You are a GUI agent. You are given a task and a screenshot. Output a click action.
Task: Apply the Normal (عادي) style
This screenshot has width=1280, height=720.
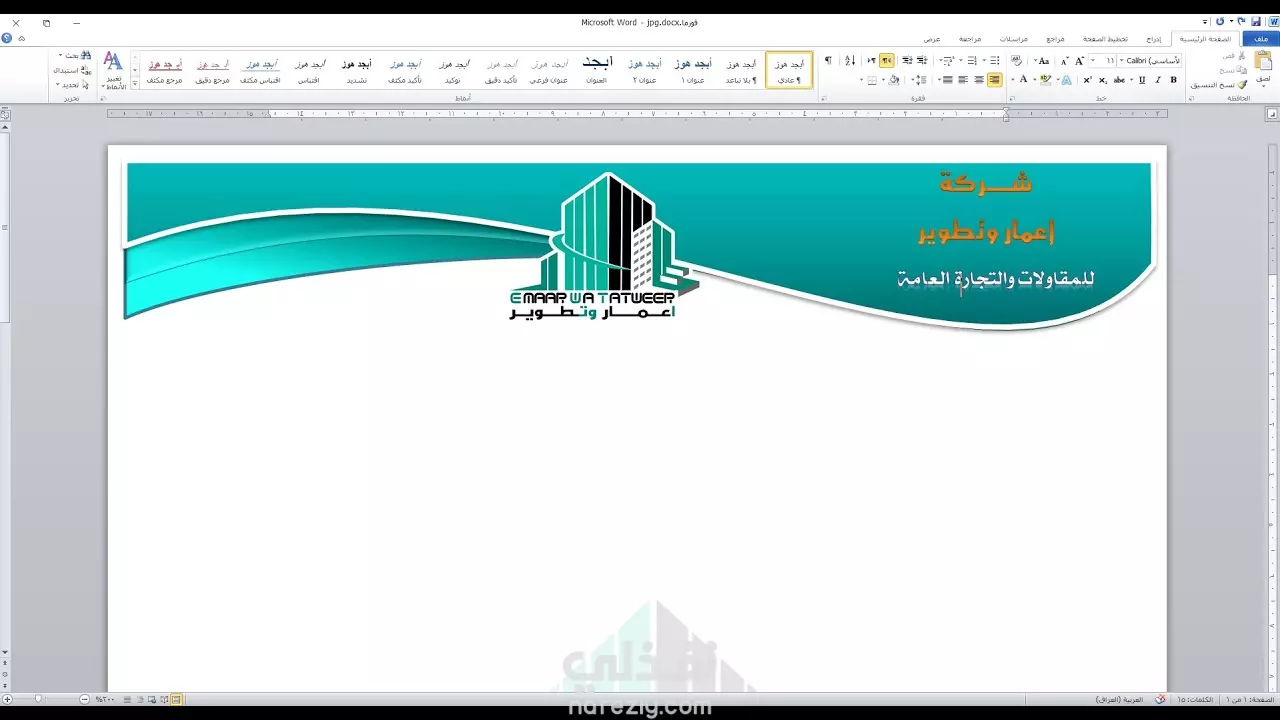click(x=789, y=70)
